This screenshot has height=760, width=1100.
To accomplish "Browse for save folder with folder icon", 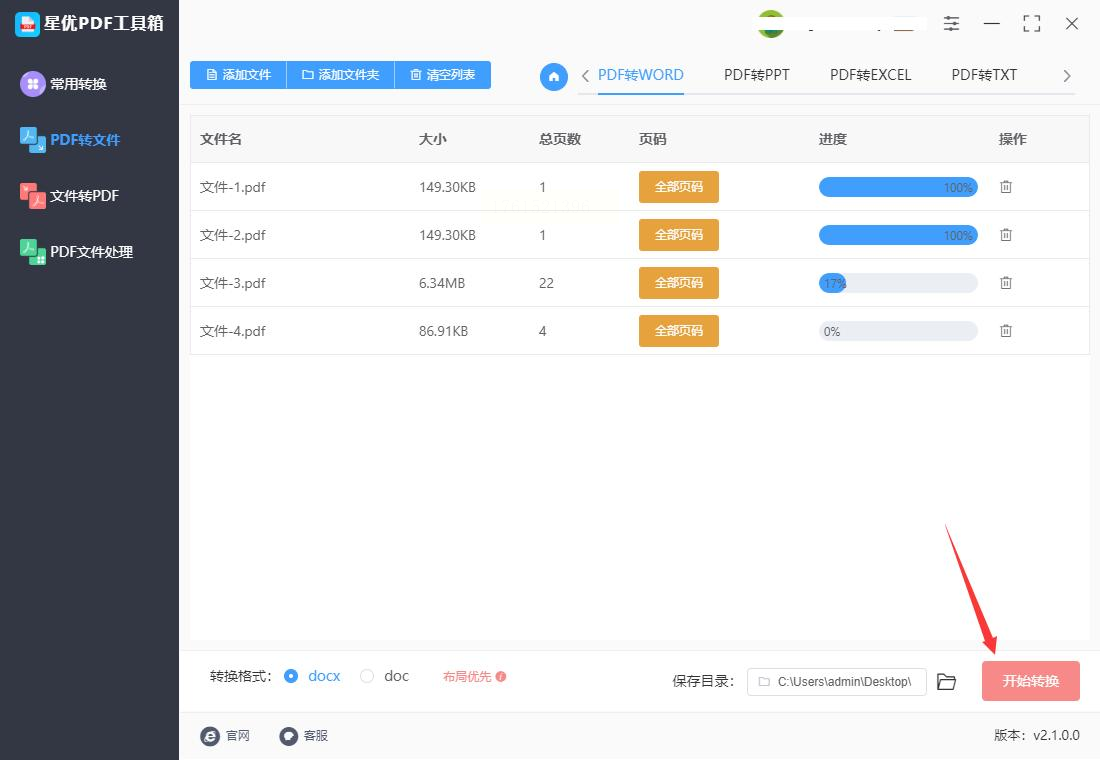I will [946, 681].
